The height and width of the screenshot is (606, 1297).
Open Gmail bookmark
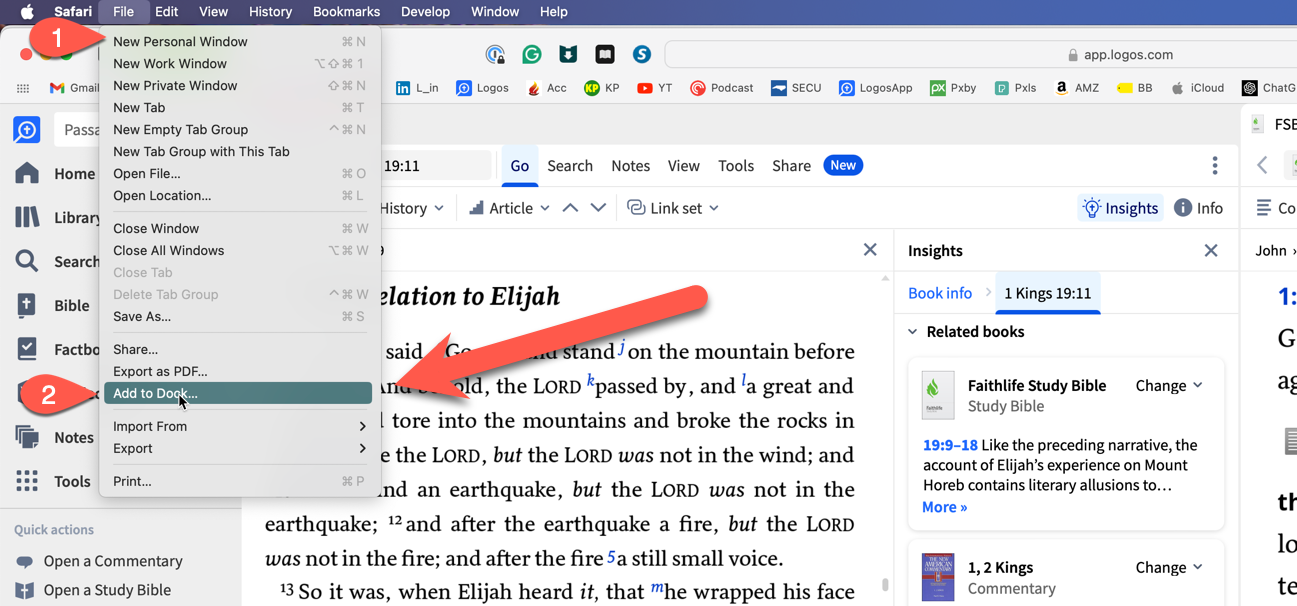click(x=75, y=88)
